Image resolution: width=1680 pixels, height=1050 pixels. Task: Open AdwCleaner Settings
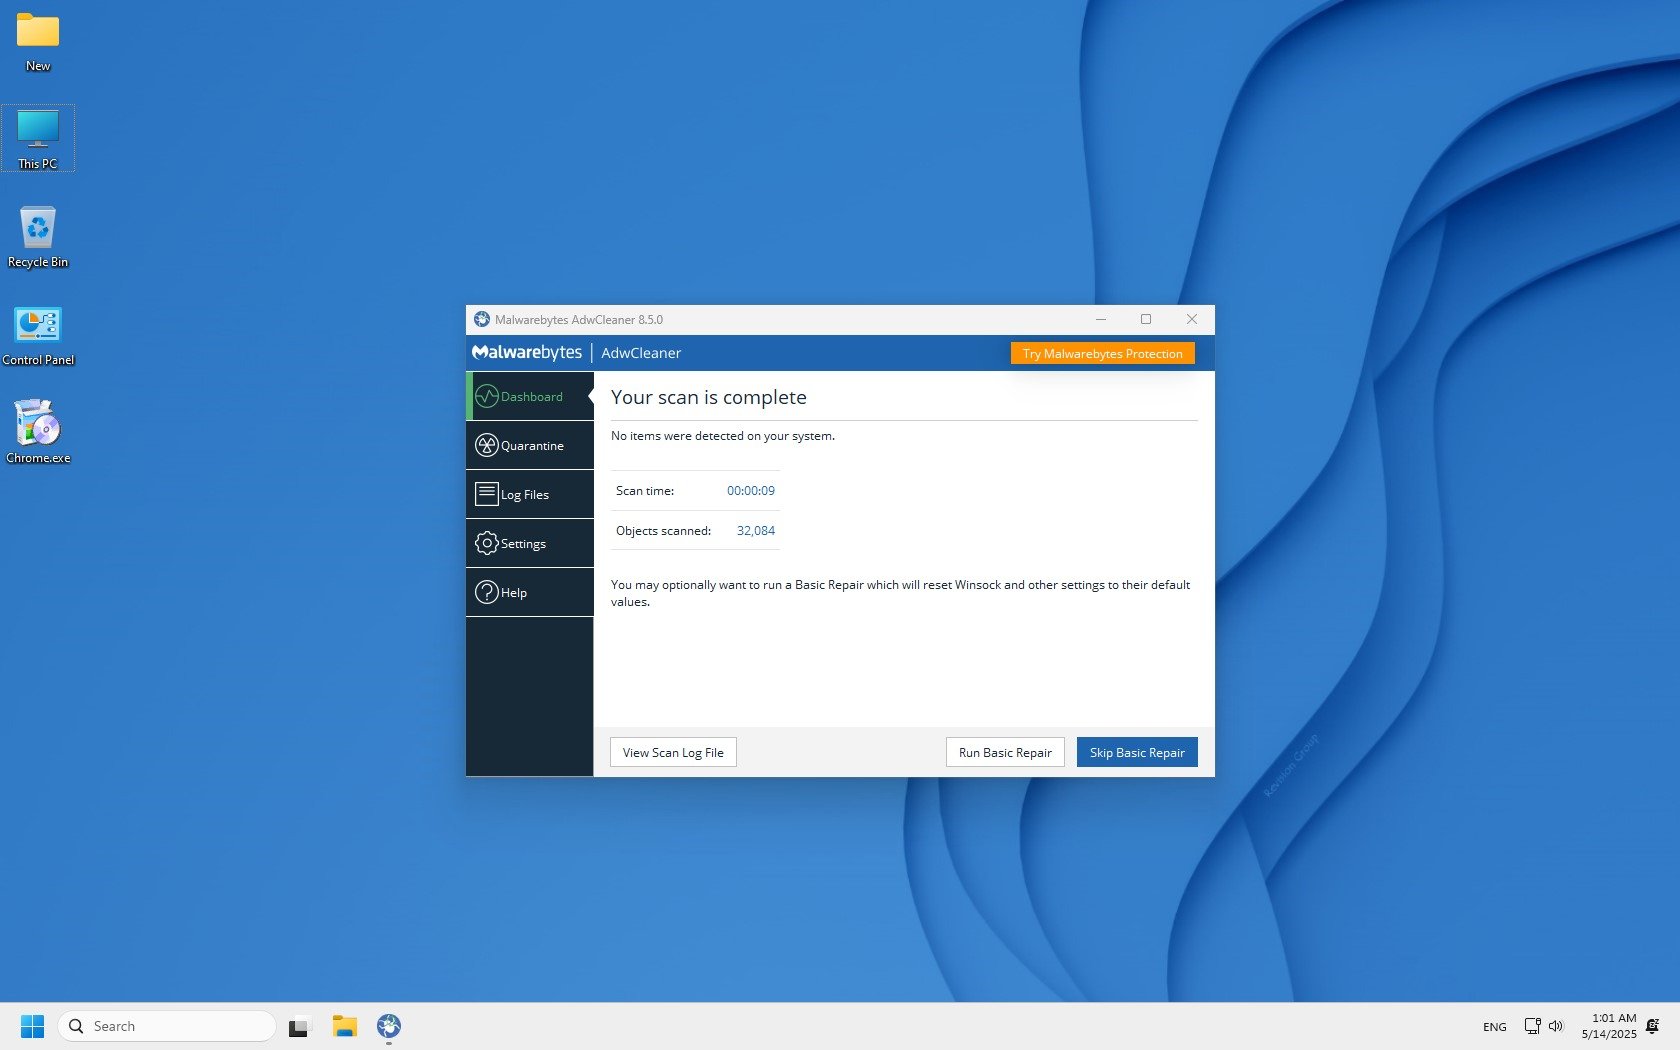[x=530, y=544]
